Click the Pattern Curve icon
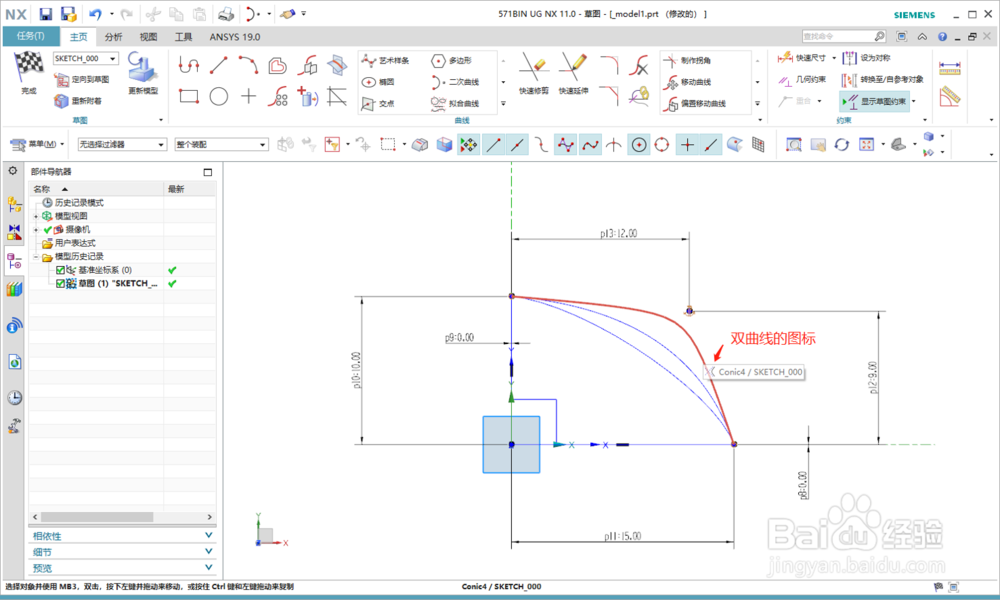The image size is (1000, 600). (277, 96)
